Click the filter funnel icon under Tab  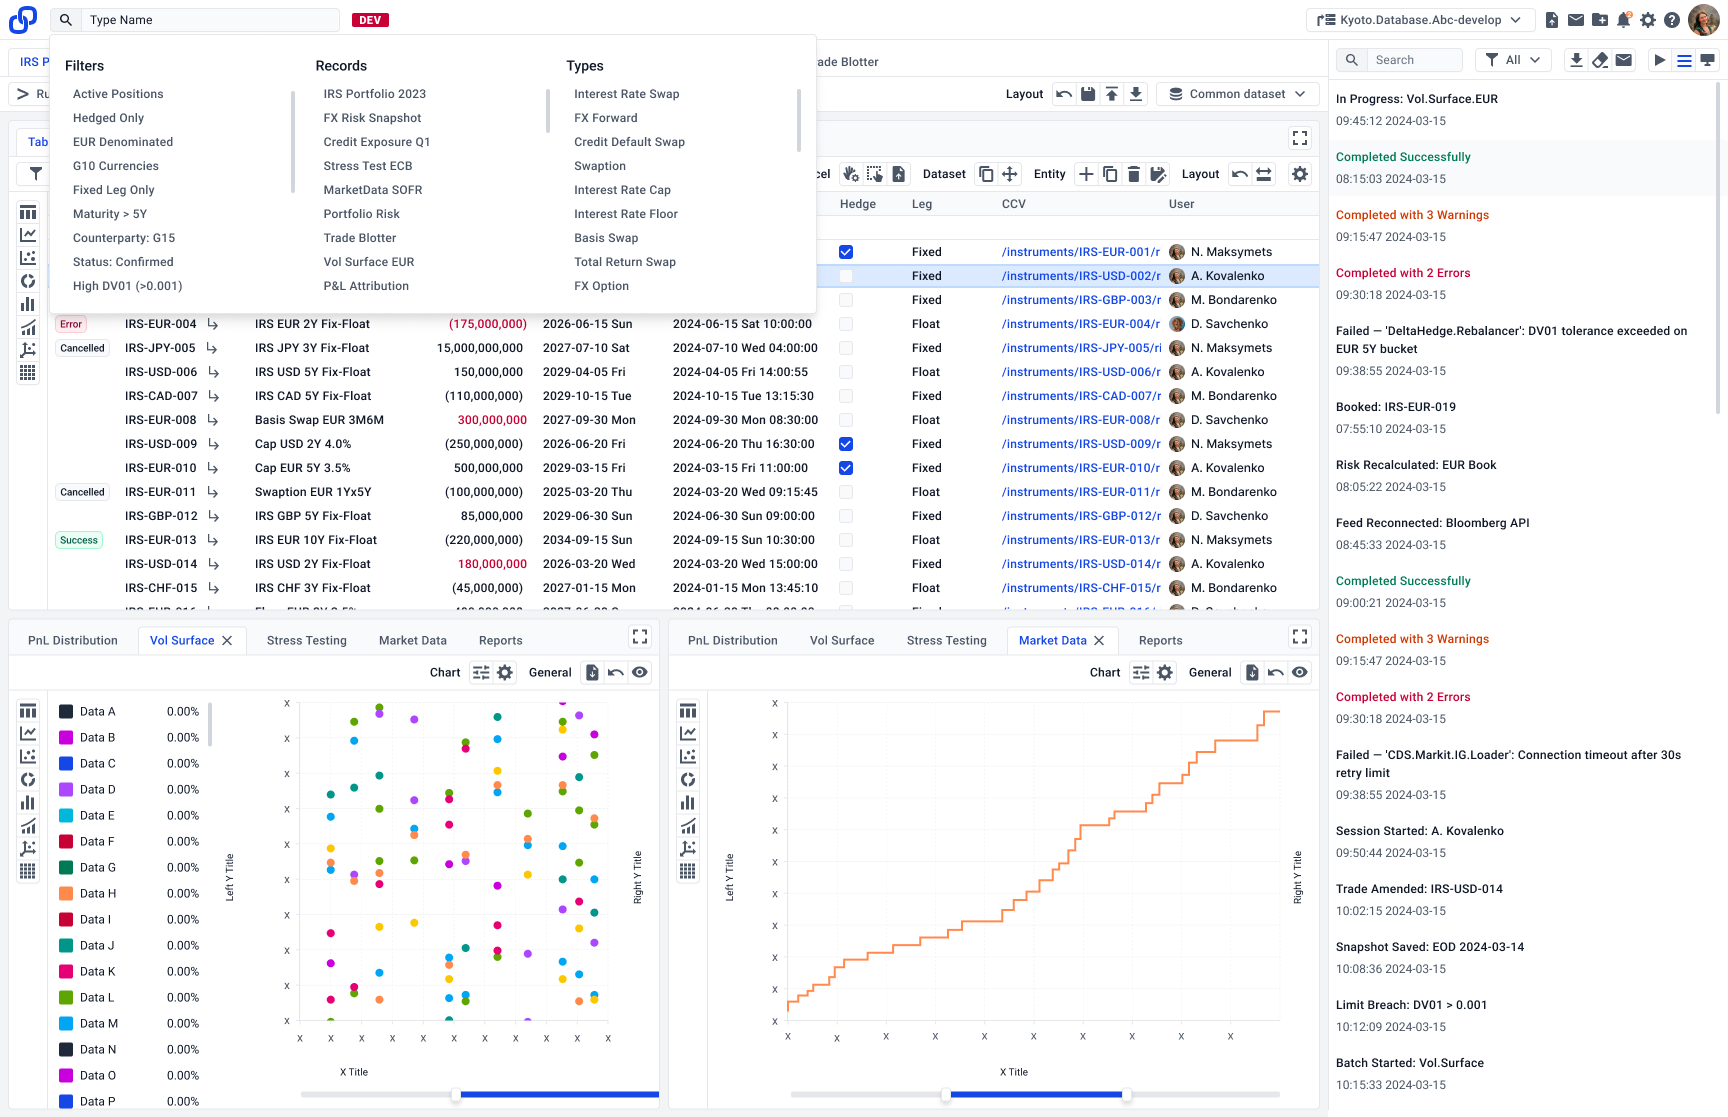(36, 174)
